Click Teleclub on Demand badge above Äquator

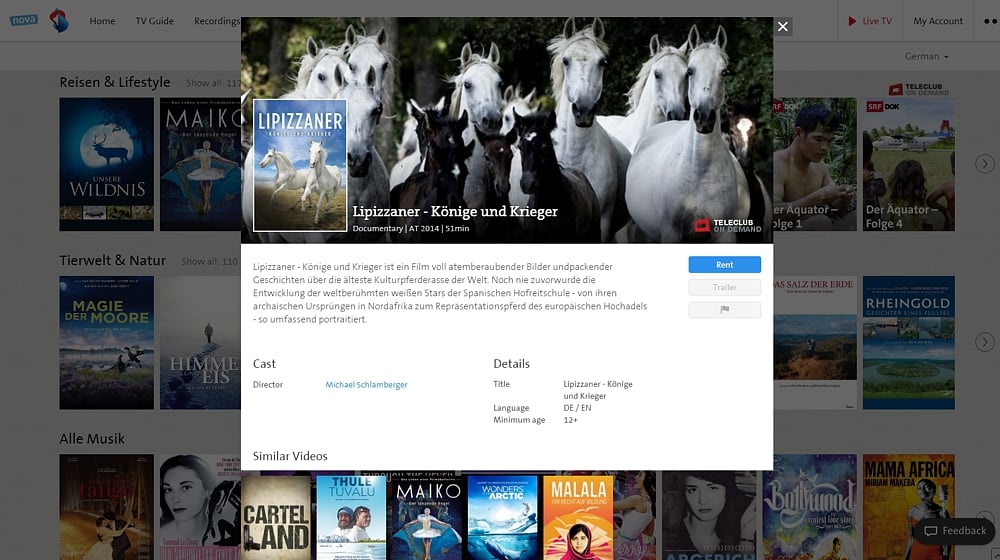(x=919, y=89)
